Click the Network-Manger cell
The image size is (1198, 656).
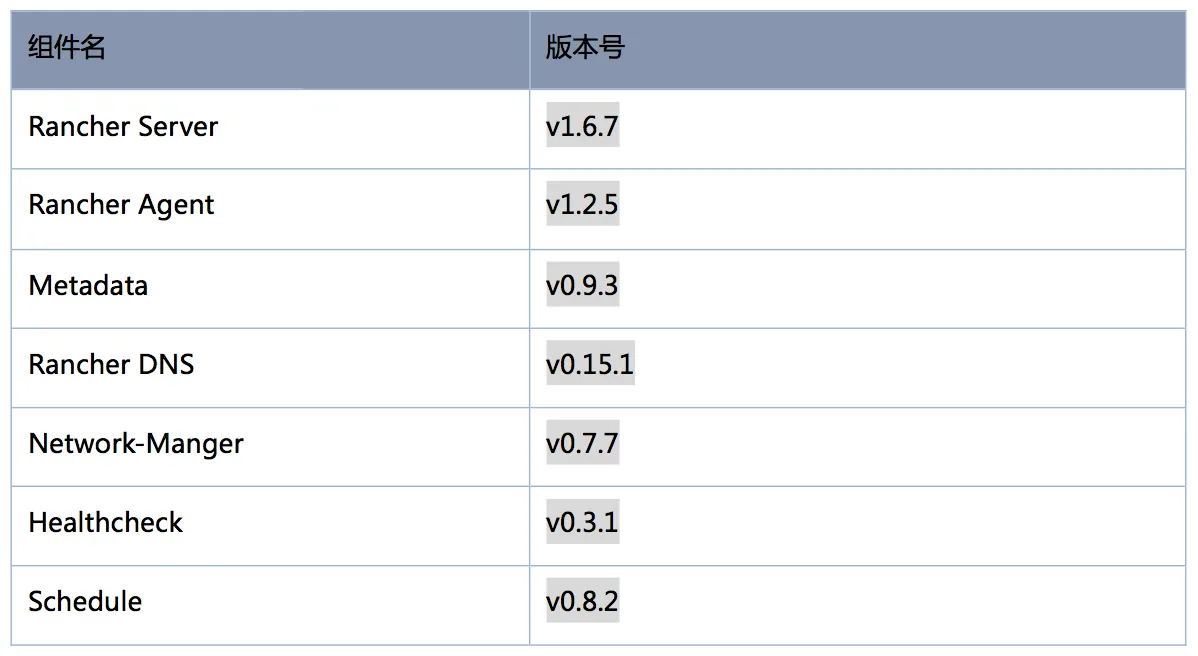coord(270,447)
